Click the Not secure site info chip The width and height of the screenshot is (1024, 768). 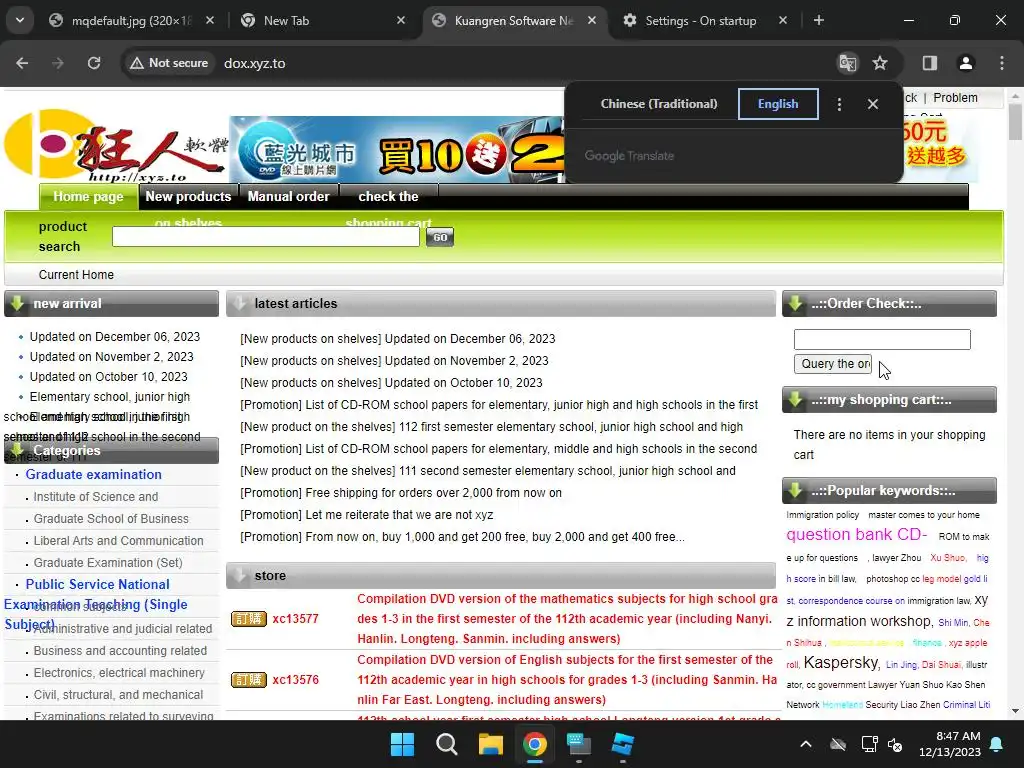pyautogui.click(x=169, y=63)
